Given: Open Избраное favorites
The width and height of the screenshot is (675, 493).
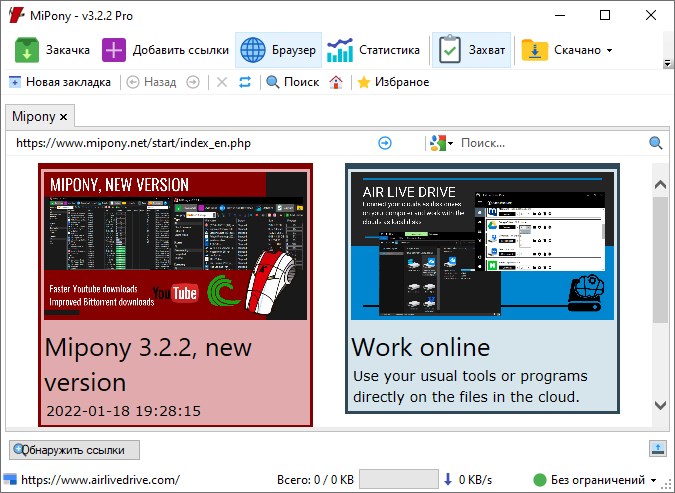Looking at the screenshot, I should click(x=393, y=82).
